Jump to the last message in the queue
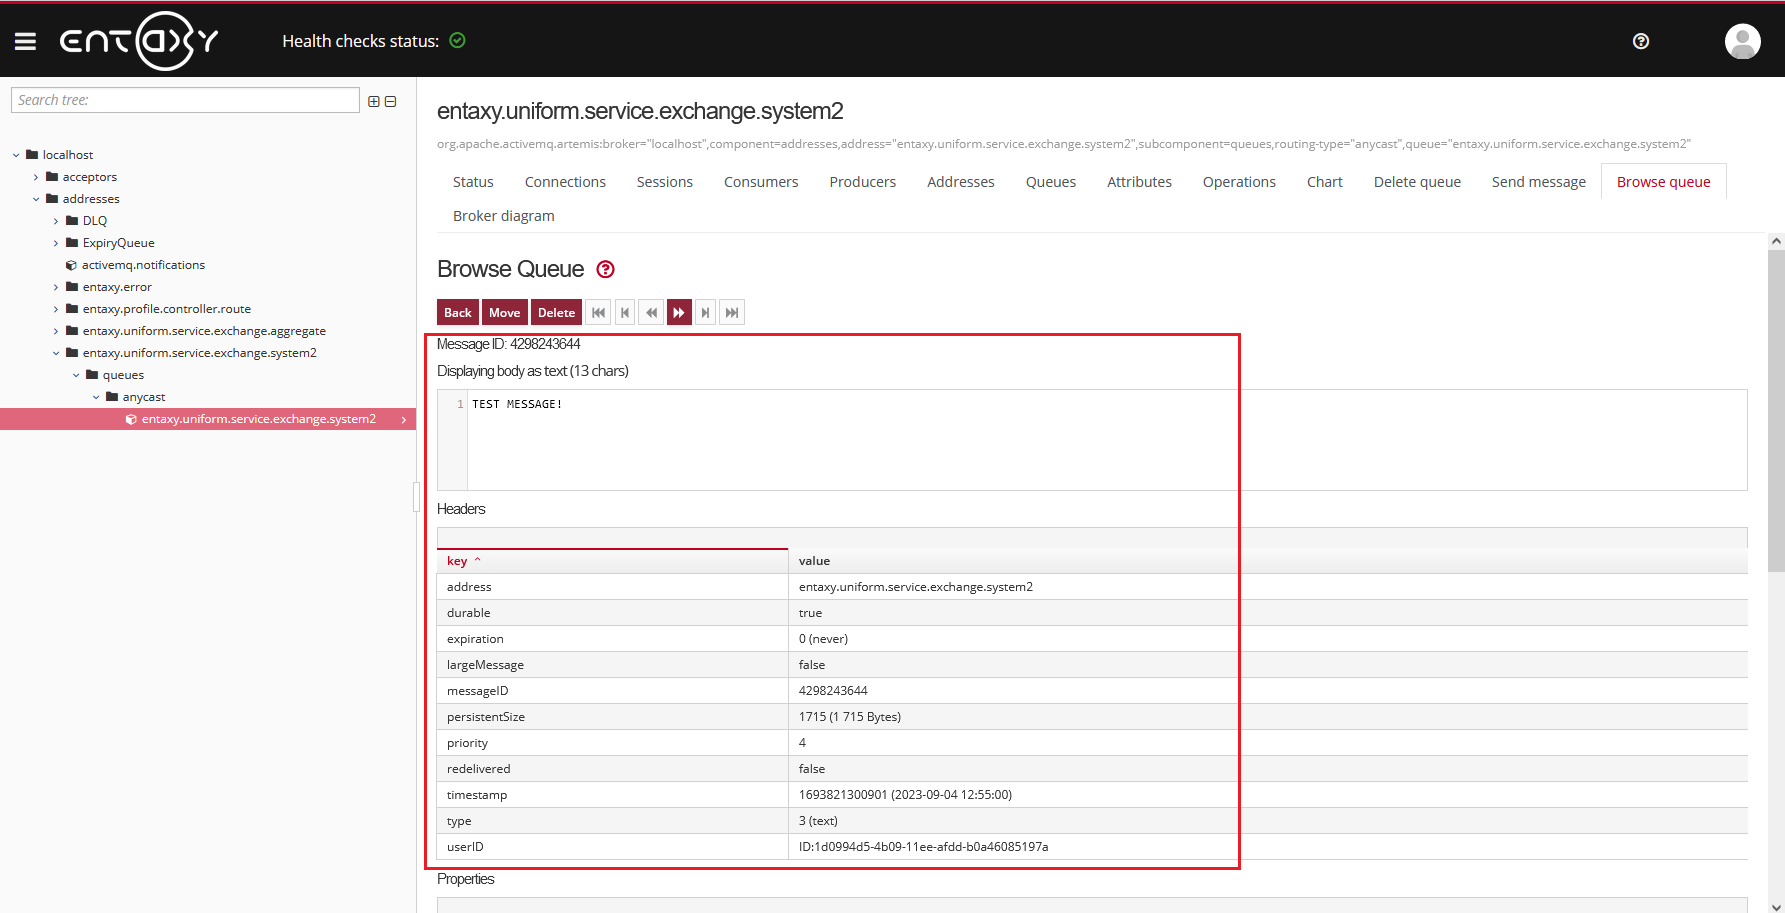Viewport: 1785px width, 913px height. tap(731, 311)
